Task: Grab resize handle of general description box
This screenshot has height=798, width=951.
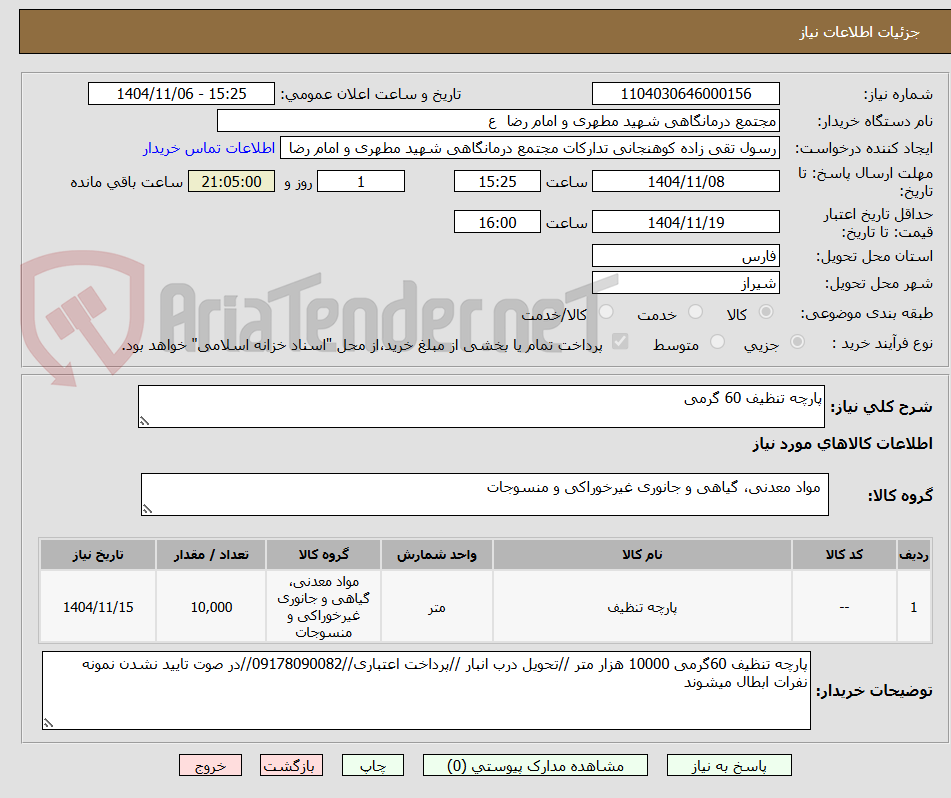Action: [x=144, y=421]
